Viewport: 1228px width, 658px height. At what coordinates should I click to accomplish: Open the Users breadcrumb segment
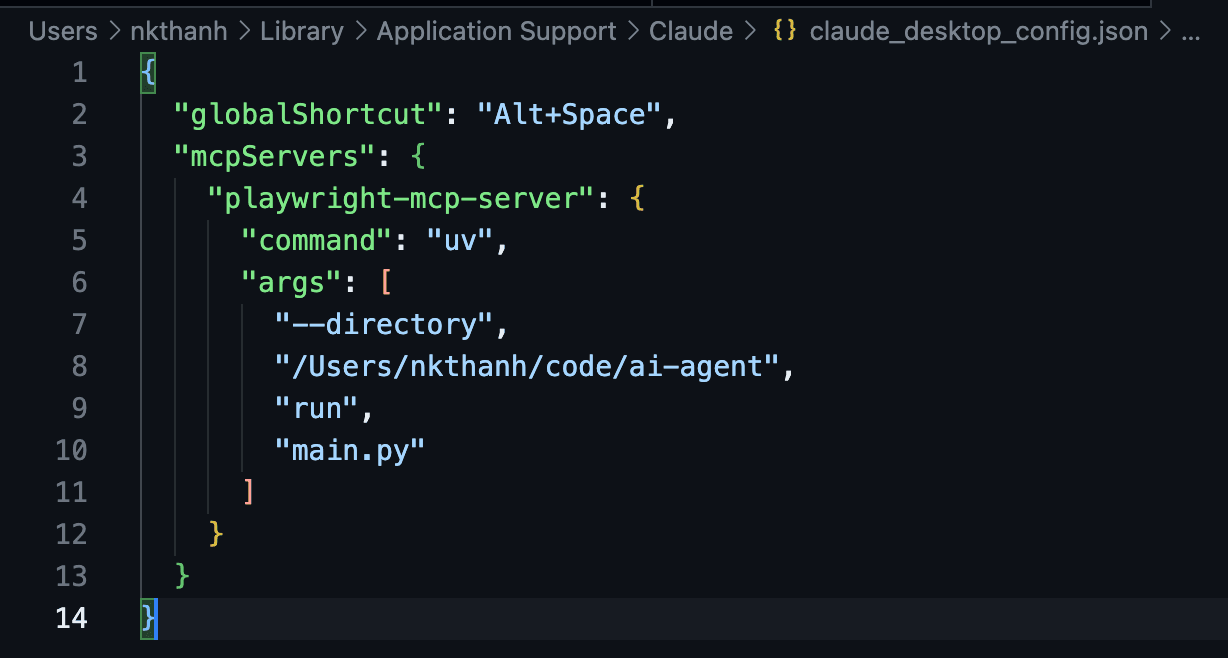pyautogui.click(x=63, y=31)
